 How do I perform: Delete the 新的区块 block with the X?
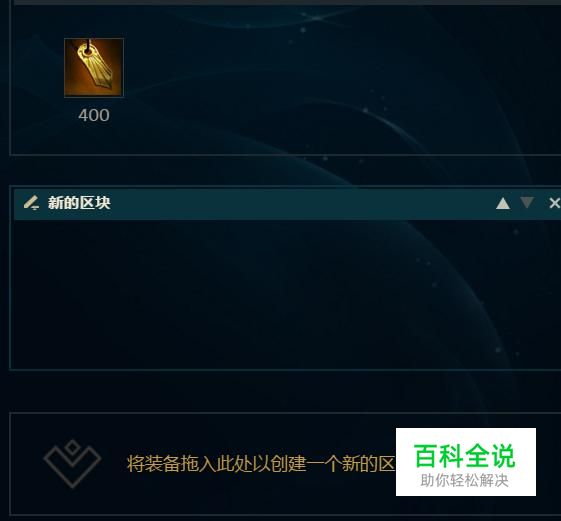[x=554, y=203]
